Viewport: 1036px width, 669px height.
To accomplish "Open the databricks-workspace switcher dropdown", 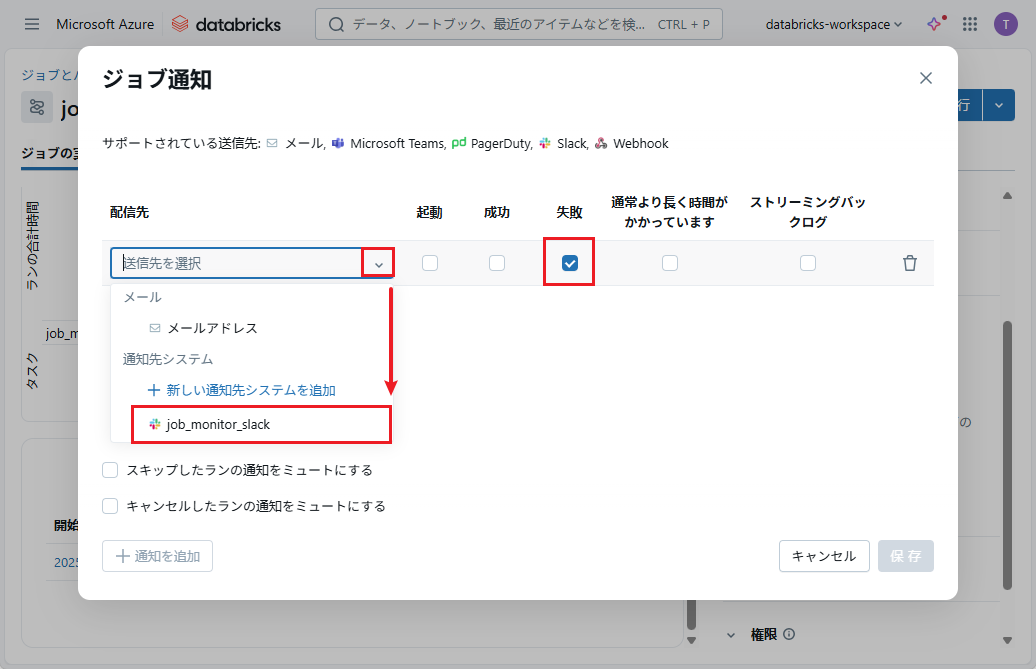I will click(833, 24).
